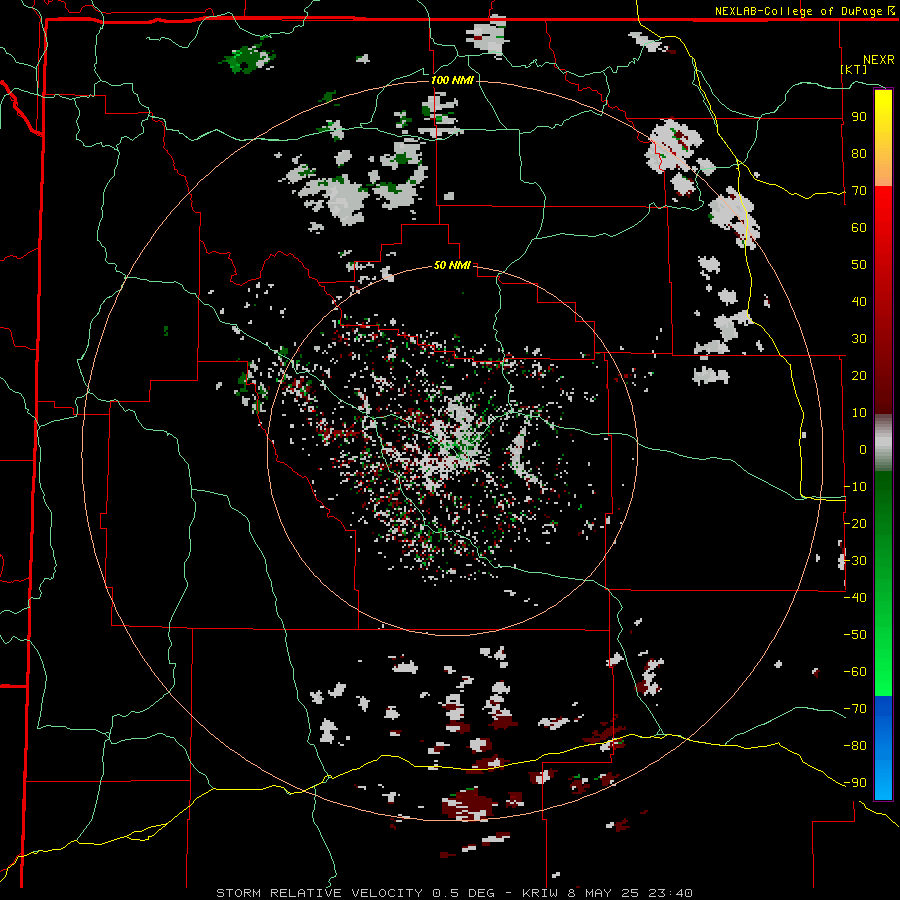Click the NEXR label at top right
Image resolution: width=900 pixels, height=900 pixels.
pyautogui.click(x=879, y=60)
